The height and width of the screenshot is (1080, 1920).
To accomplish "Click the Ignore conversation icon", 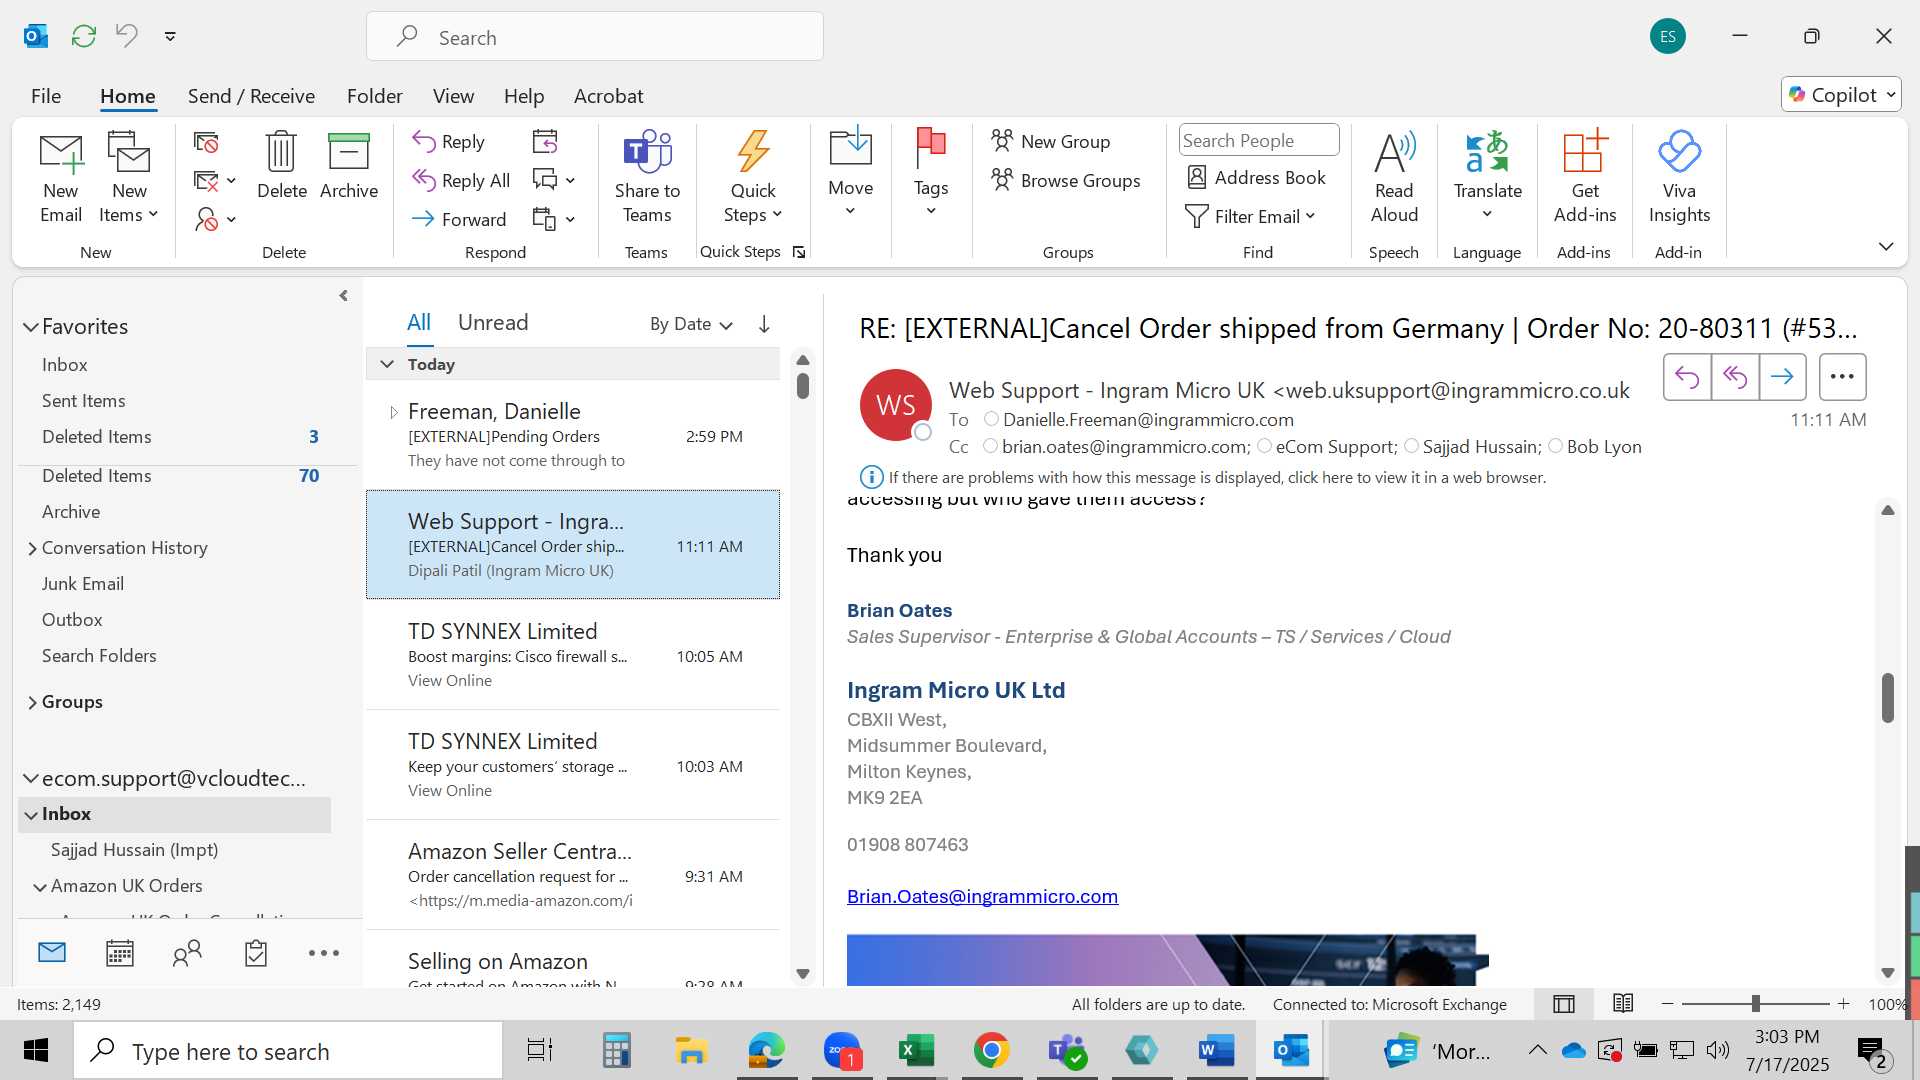I will pos(206,143).
